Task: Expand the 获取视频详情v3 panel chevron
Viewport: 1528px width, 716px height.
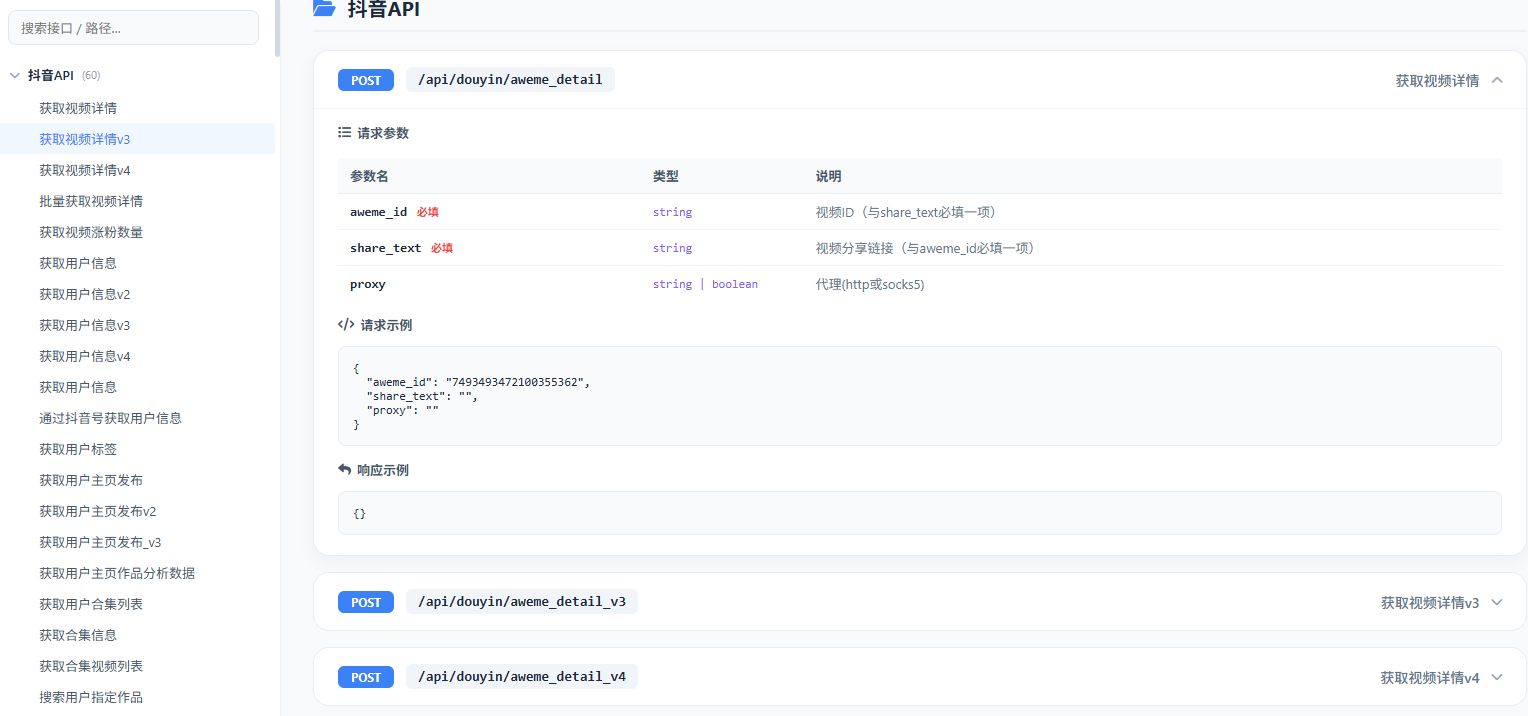Action: click(1497, 602)
